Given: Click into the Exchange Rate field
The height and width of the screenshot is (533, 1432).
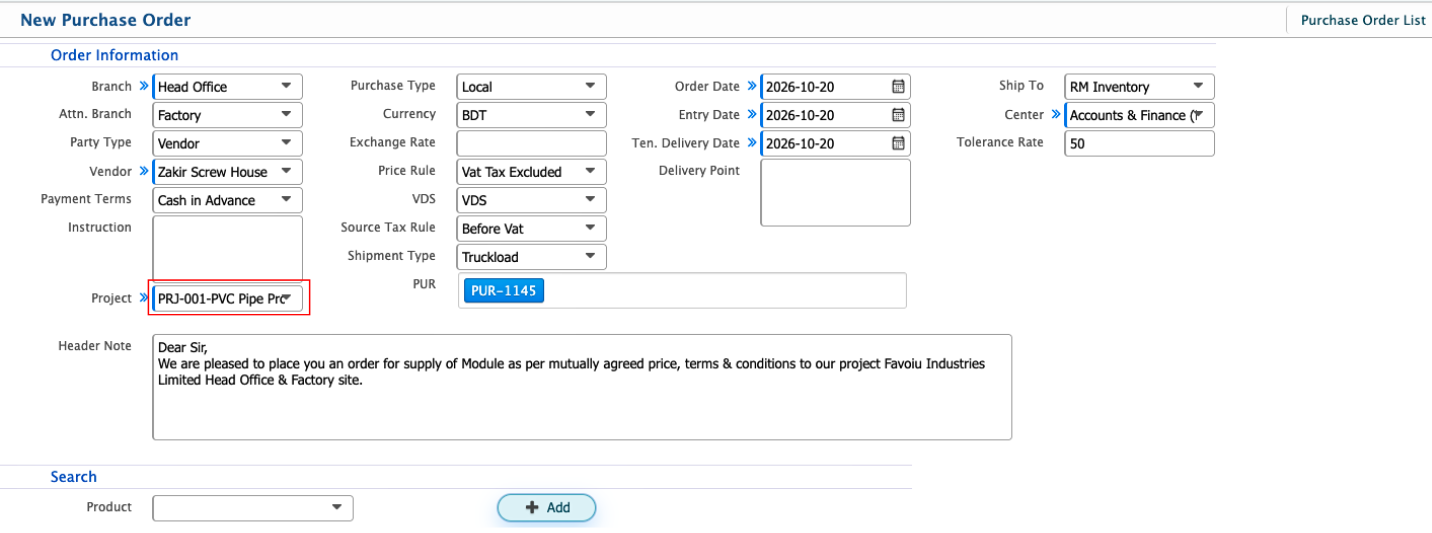Looking at the screenshot, I should (x=532, y=143).
